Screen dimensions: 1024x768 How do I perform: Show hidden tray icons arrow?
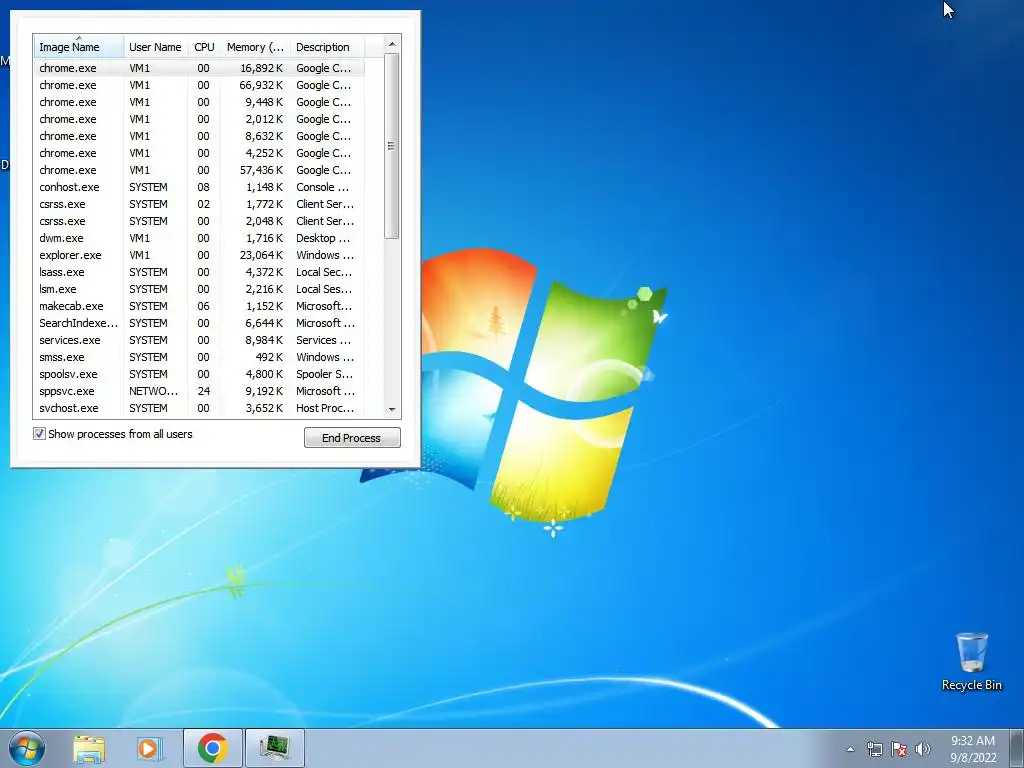(x=850, y=749)
